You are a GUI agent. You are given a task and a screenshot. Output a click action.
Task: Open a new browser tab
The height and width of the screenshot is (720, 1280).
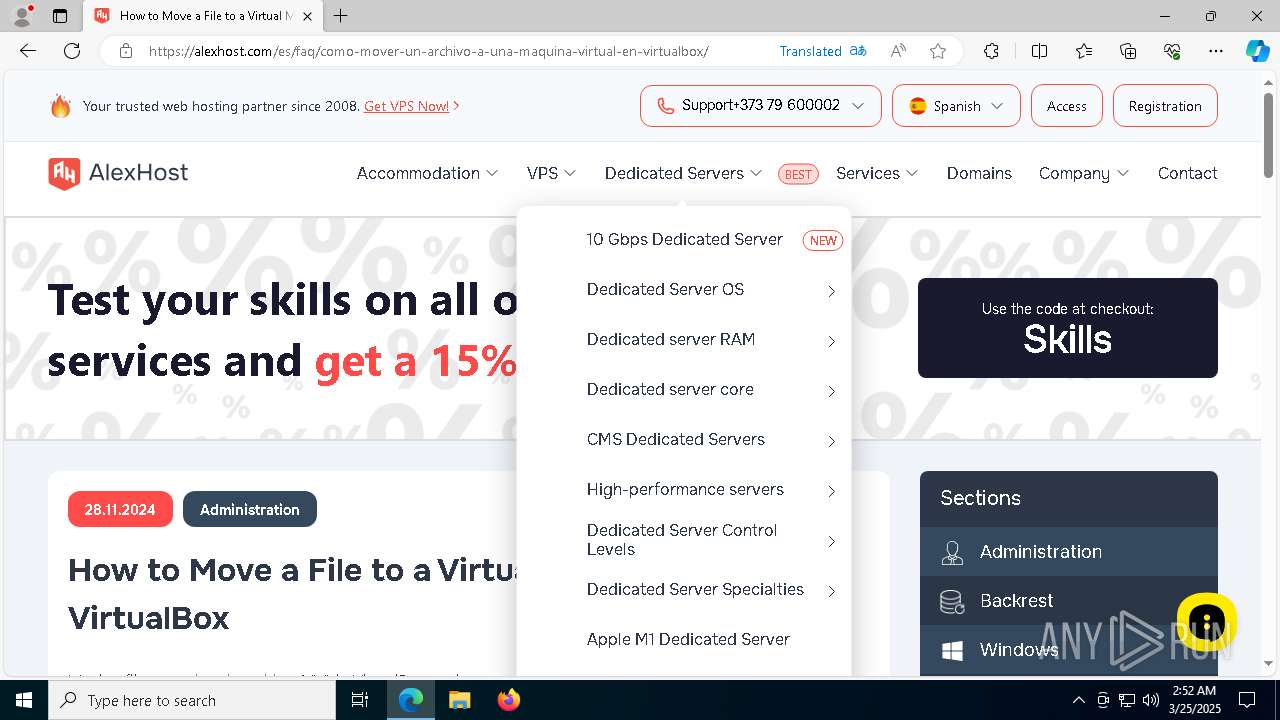[x=341, y=16]
